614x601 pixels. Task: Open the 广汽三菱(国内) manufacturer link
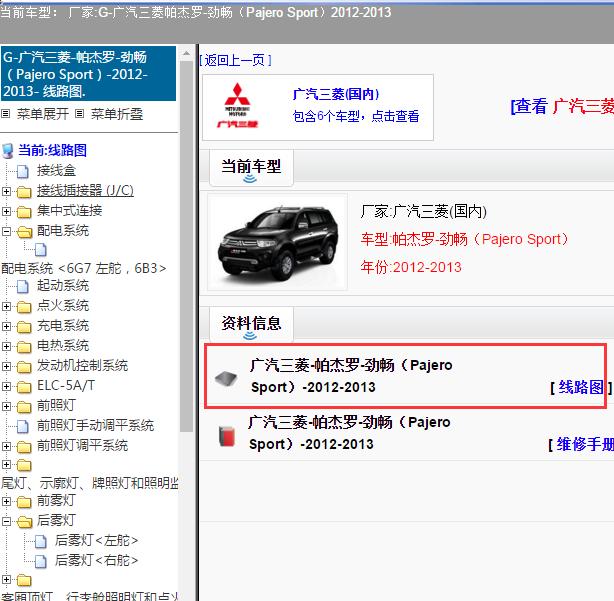point(336,94)
